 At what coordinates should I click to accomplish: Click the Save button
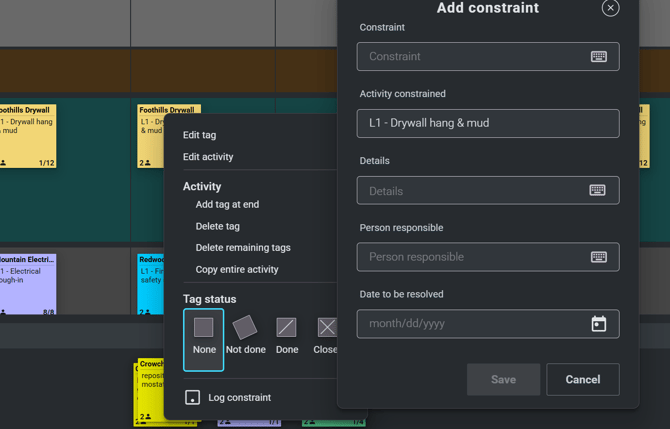click(x=503, y=379)
